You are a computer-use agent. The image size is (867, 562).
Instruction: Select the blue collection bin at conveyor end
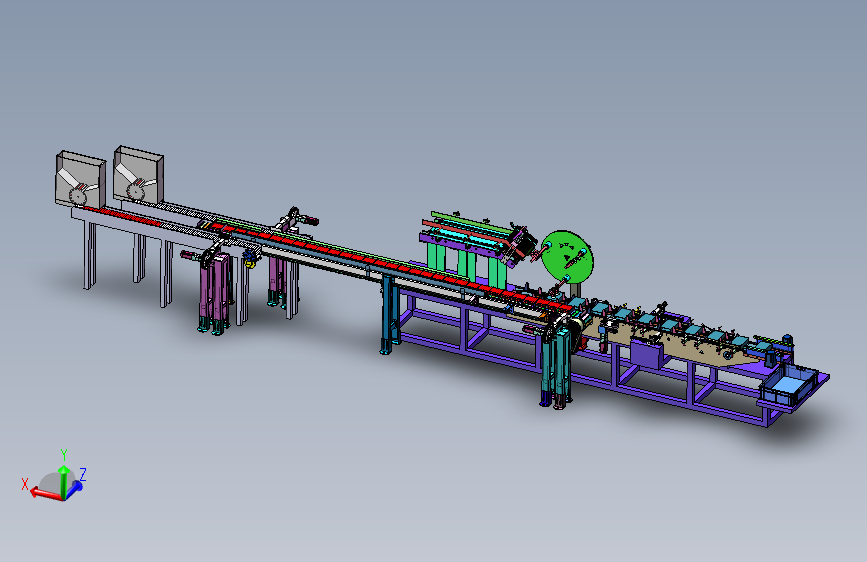coord(789,387)
